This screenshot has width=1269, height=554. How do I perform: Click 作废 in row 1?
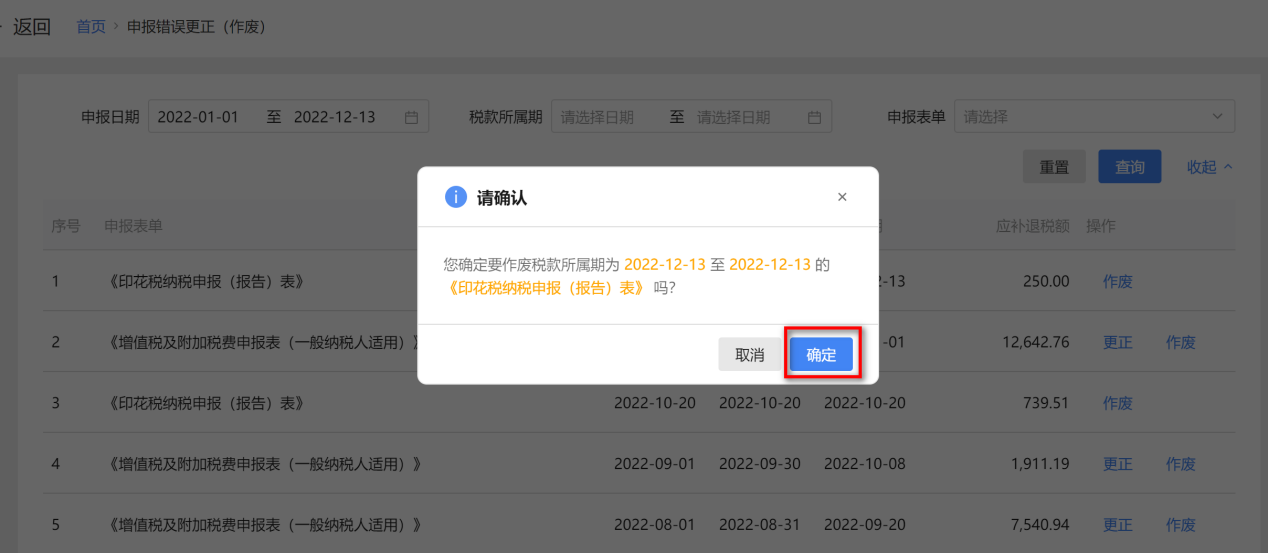point(1117,282)
